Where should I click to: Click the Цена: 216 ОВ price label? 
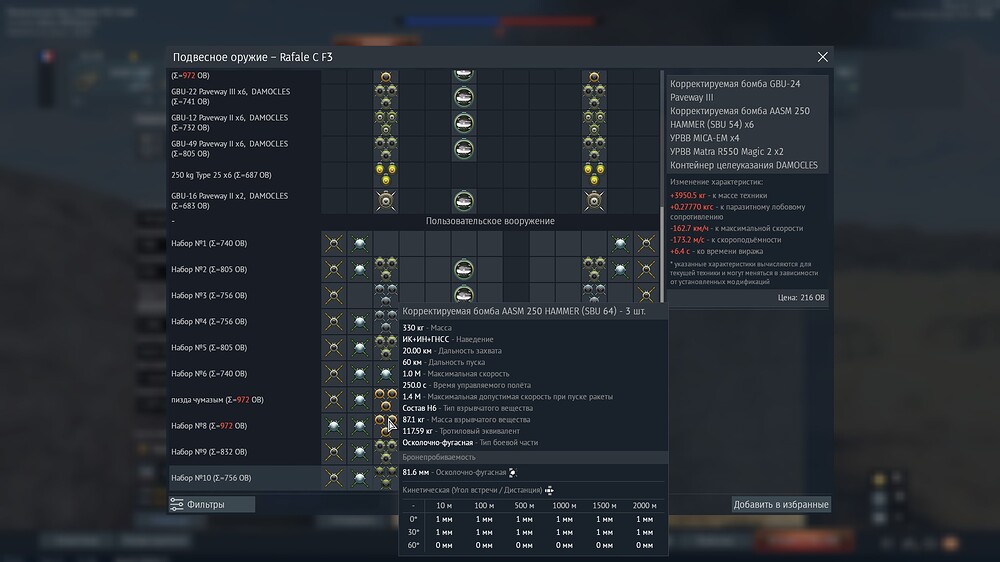[x=801, y=297]
